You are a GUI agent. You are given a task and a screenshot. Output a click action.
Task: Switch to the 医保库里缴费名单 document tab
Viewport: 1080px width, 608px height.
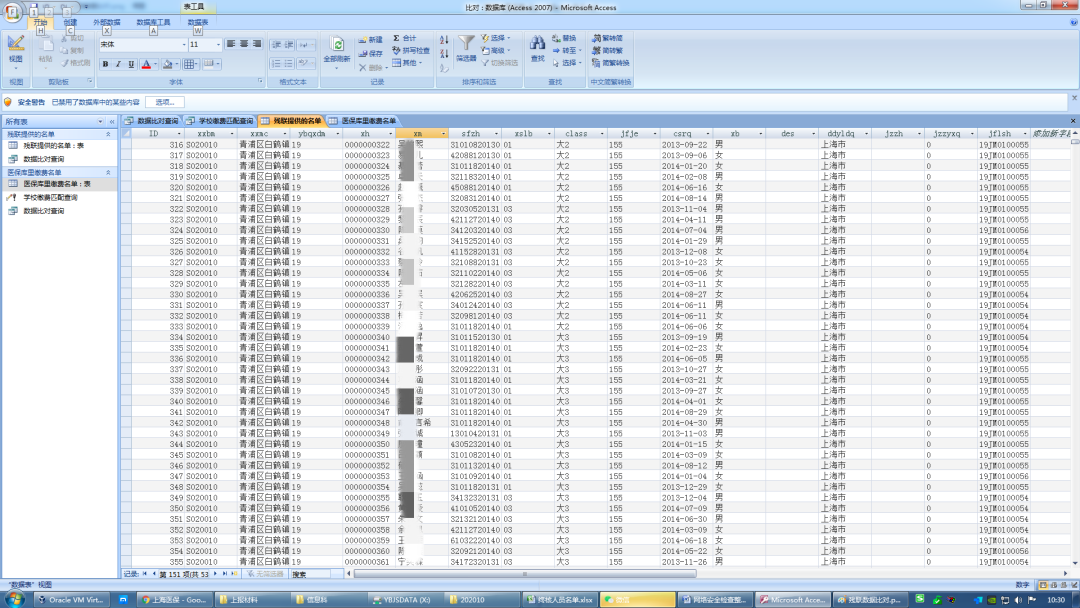[x=368, y=120]
